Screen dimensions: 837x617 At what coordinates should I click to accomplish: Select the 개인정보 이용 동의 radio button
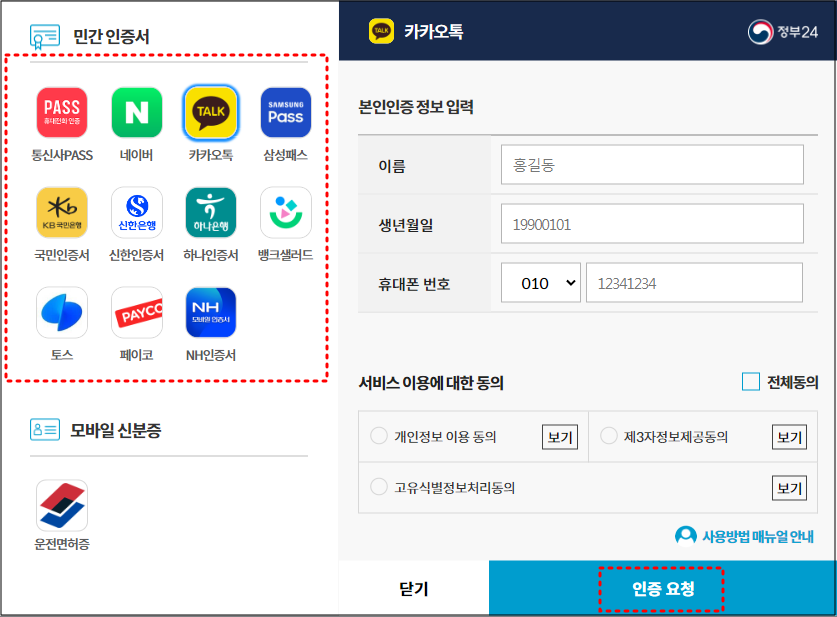(378, 436)
